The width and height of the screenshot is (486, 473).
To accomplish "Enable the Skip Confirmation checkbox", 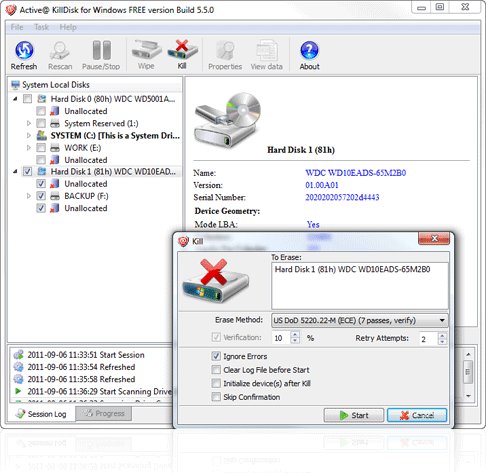I will [216, 397].
